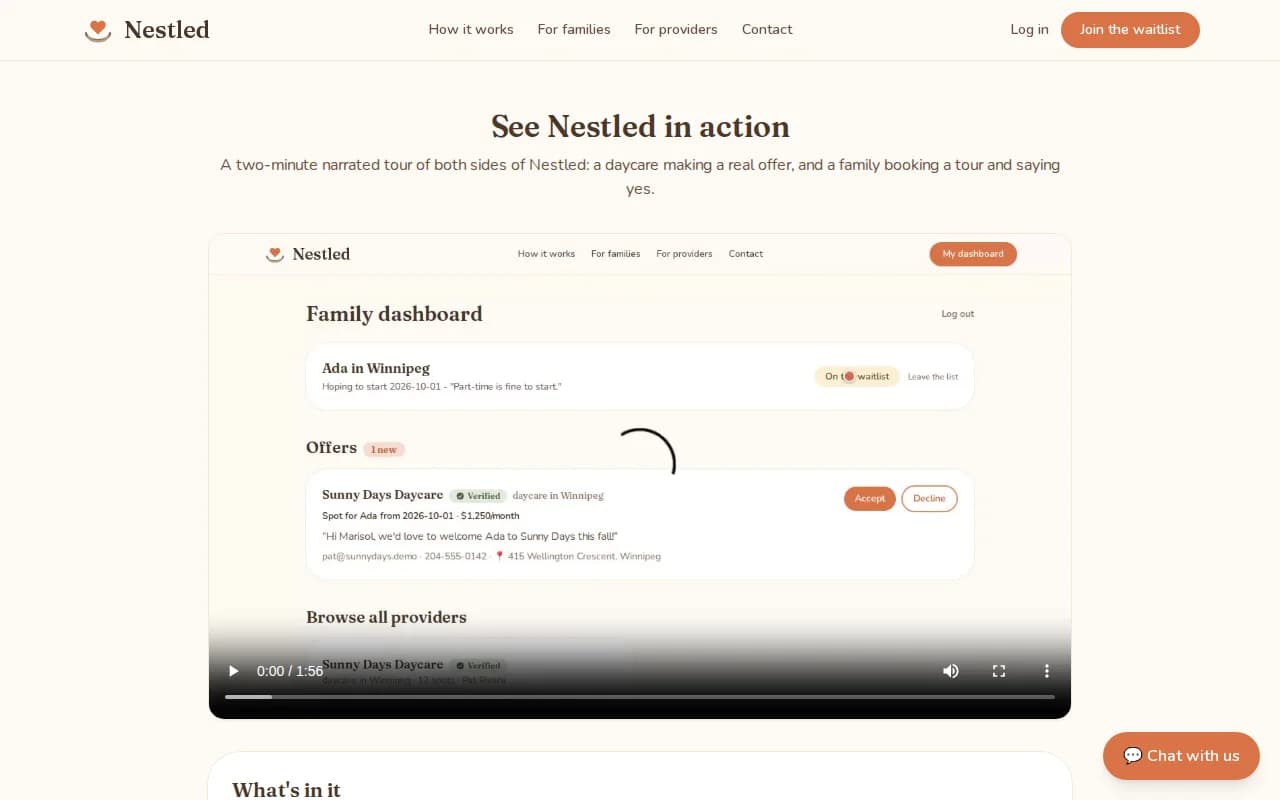Click the chat bubble icon
Screen dimensions: 1280x800
(x=1133, y=756)
